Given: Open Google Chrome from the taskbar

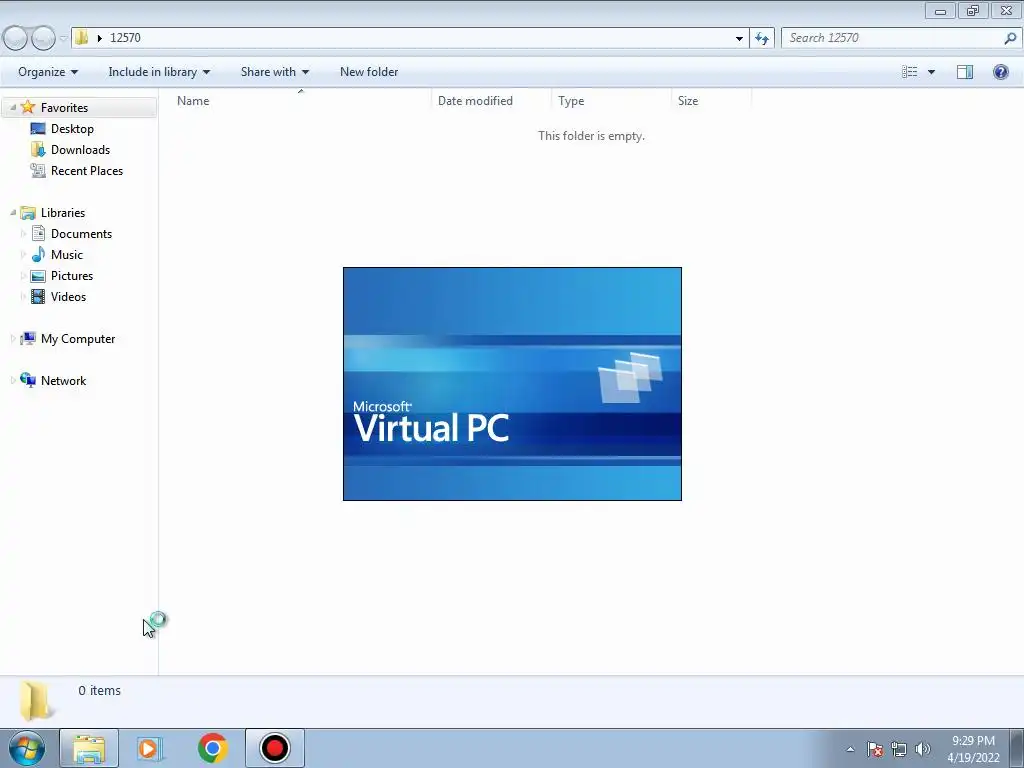Looking at the screenshot, I should click(x=212, y=748).
